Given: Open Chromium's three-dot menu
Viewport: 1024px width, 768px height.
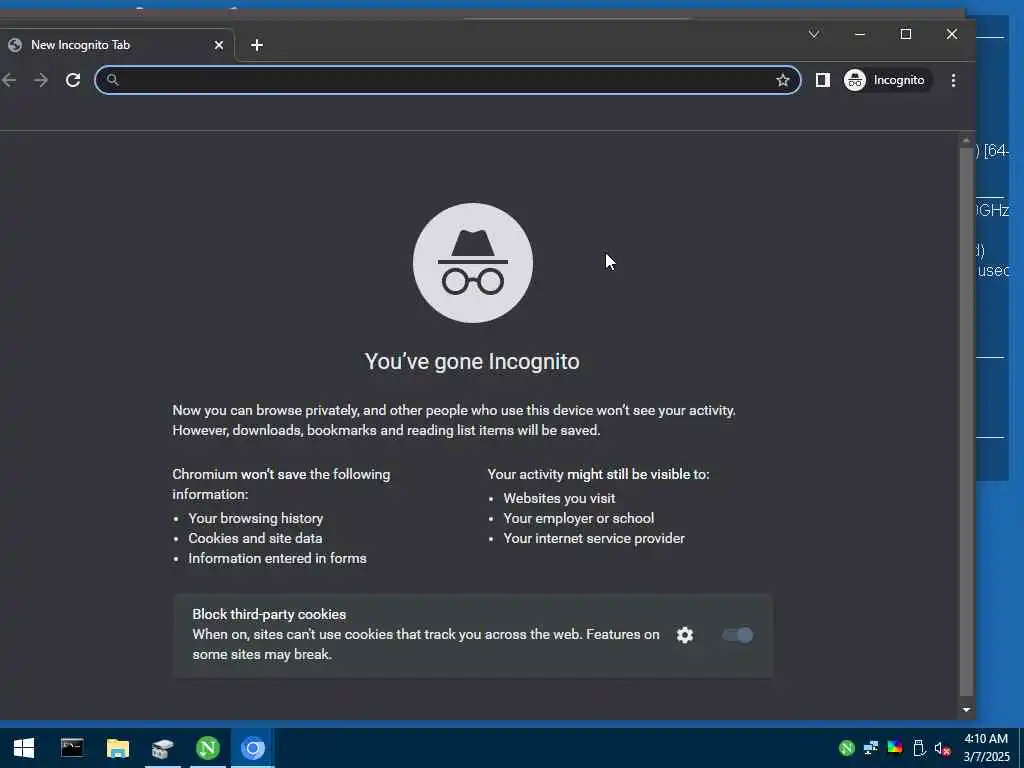Looking at the screenshot, I should point(953,80).
